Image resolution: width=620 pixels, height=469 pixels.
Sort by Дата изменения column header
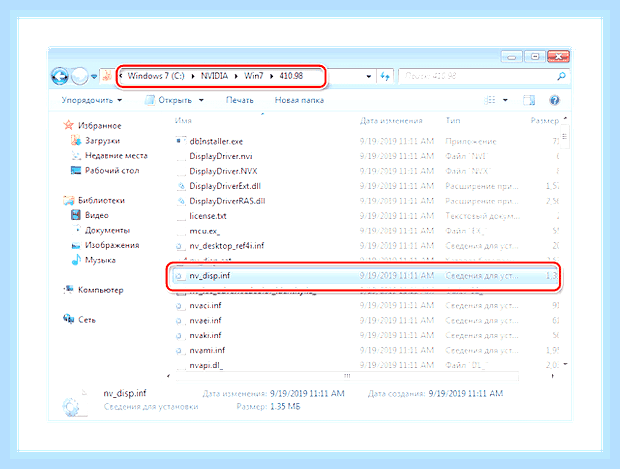coord(391,121)
